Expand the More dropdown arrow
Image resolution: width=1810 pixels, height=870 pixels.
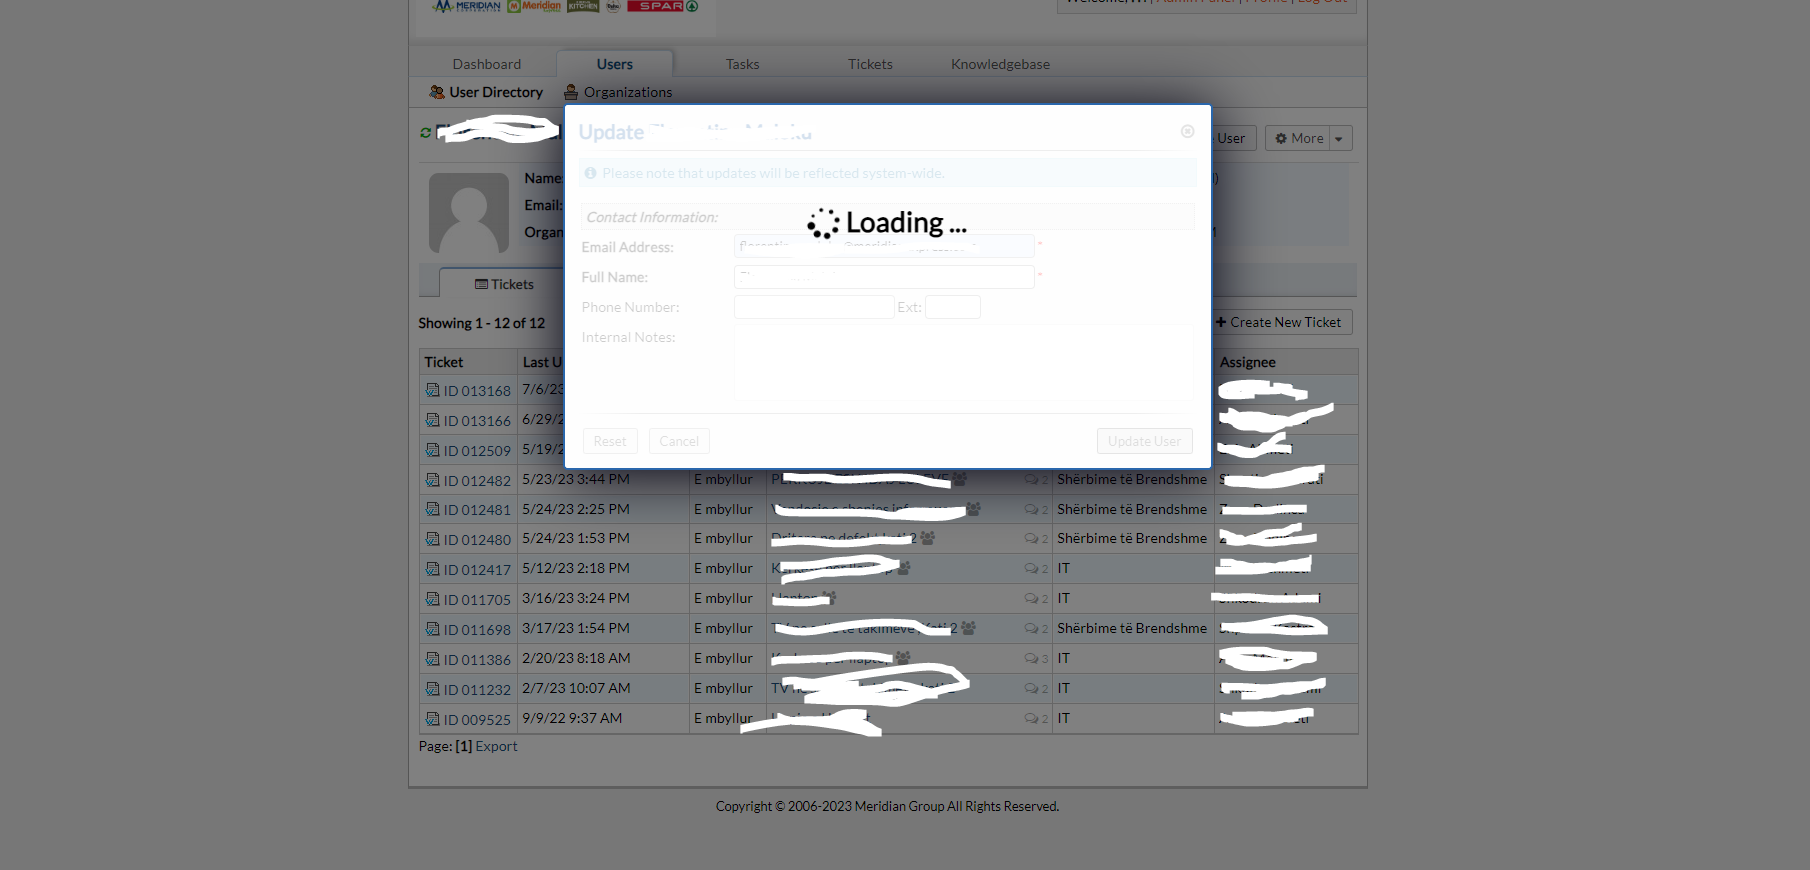pos(1340,139)
